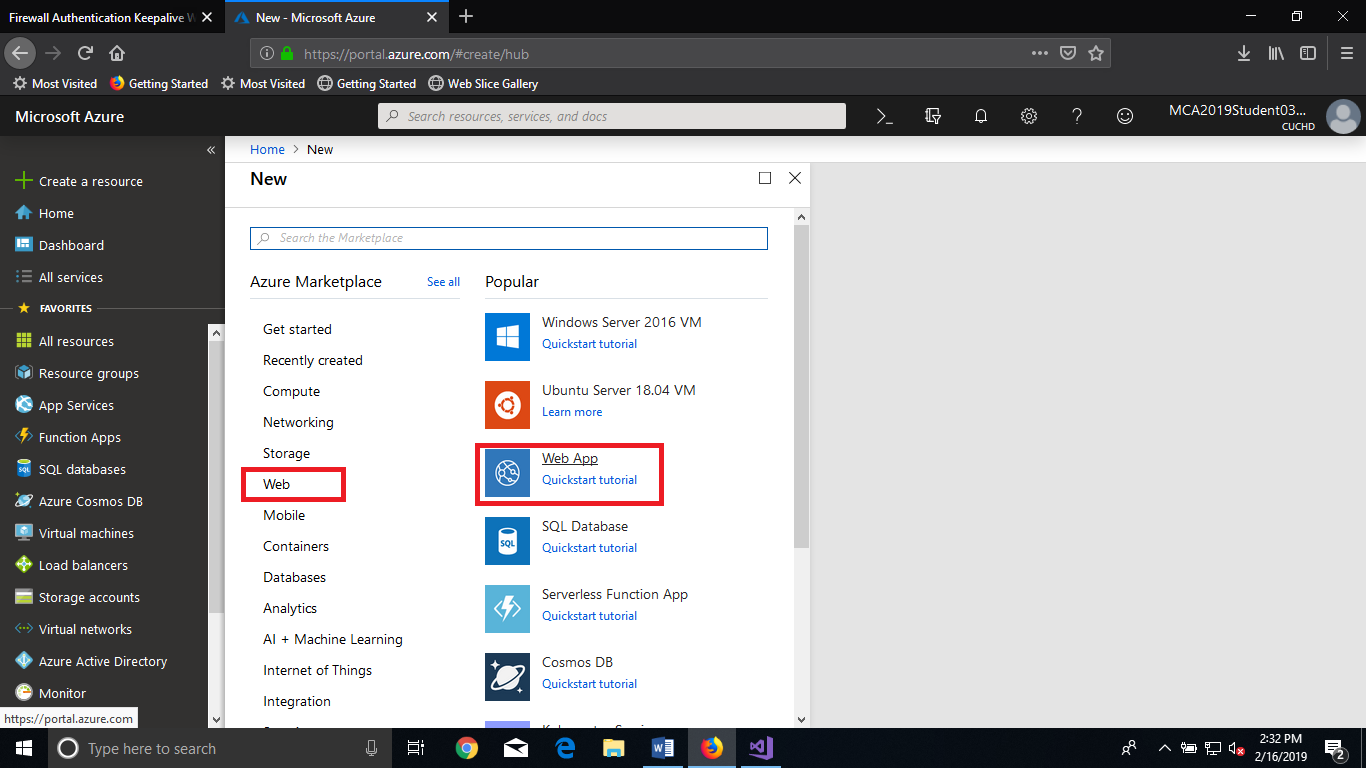Select Get started category

pyautogui.click(x=297, y=329)
